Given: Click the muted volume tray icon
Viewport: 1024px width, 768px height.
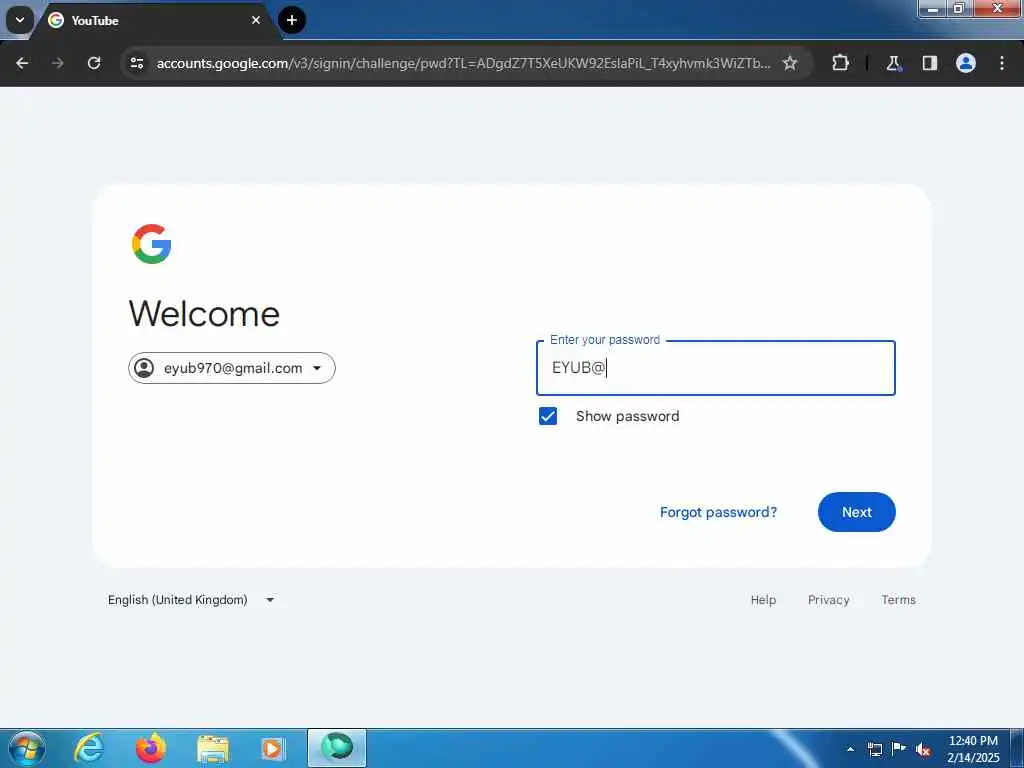Looking at the screenshot, I should click(x=923, y=749).
